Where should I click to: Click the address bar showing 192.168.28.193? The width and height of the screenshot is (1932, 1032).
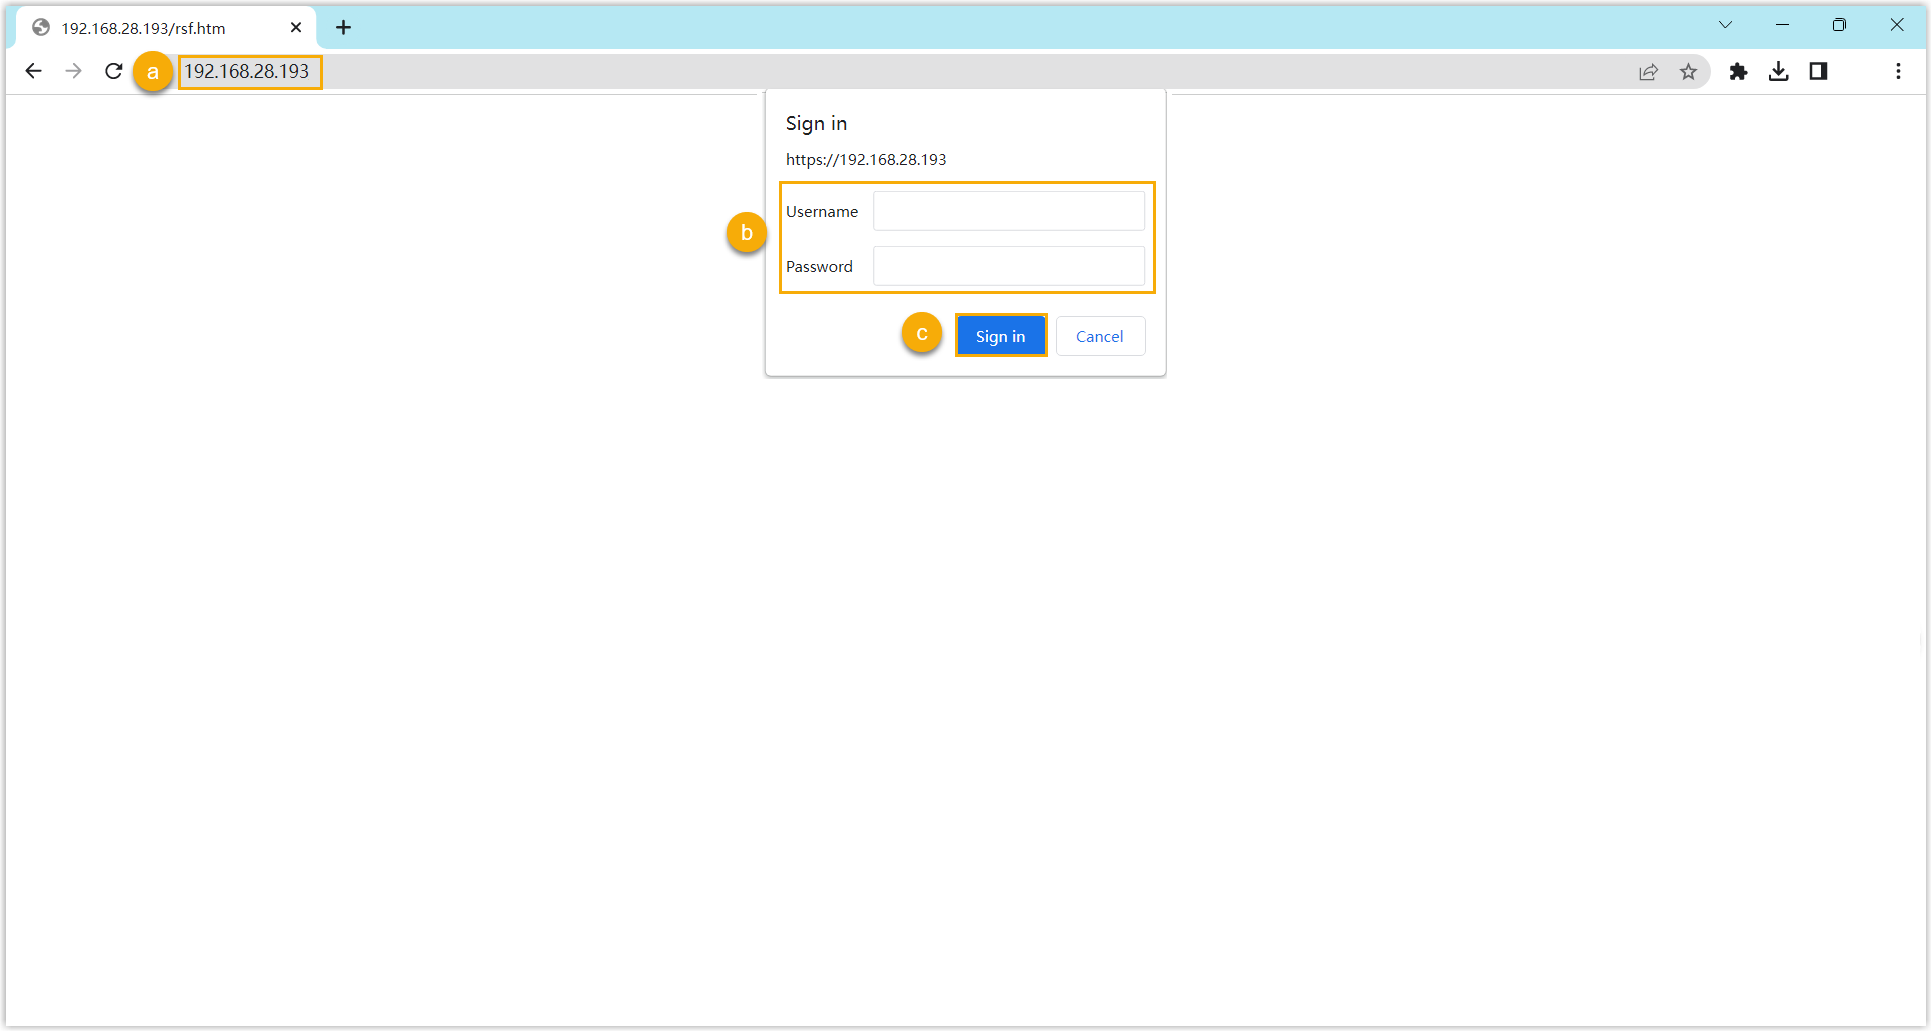pos(800,71)
